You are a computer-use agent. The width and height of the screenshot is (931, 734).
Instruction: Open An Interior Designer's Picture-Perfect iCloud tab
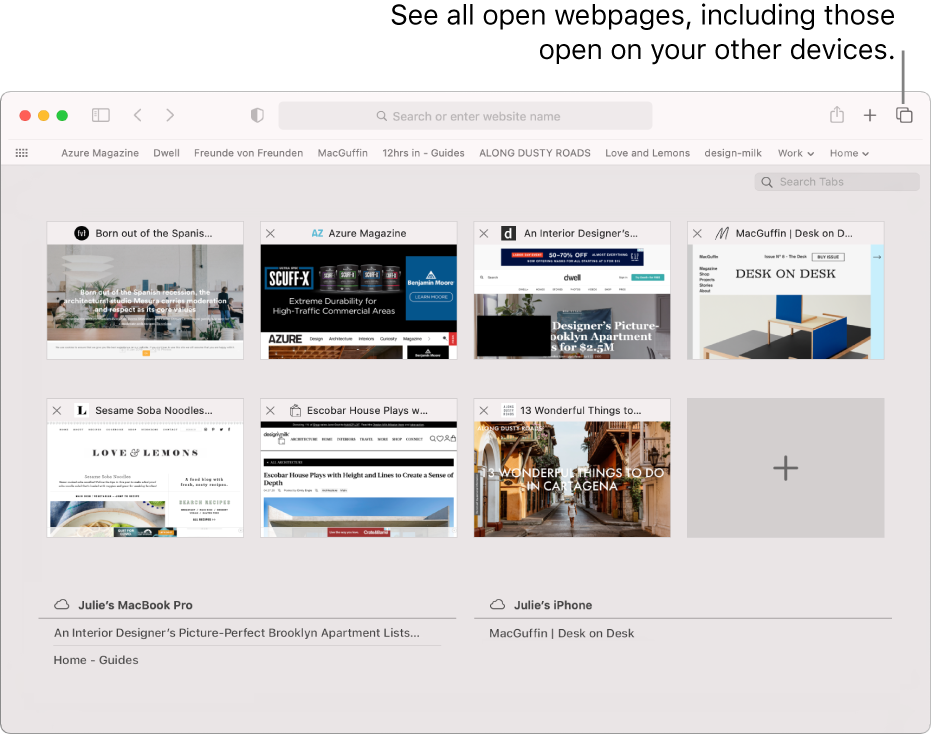(x=237, y=633)
